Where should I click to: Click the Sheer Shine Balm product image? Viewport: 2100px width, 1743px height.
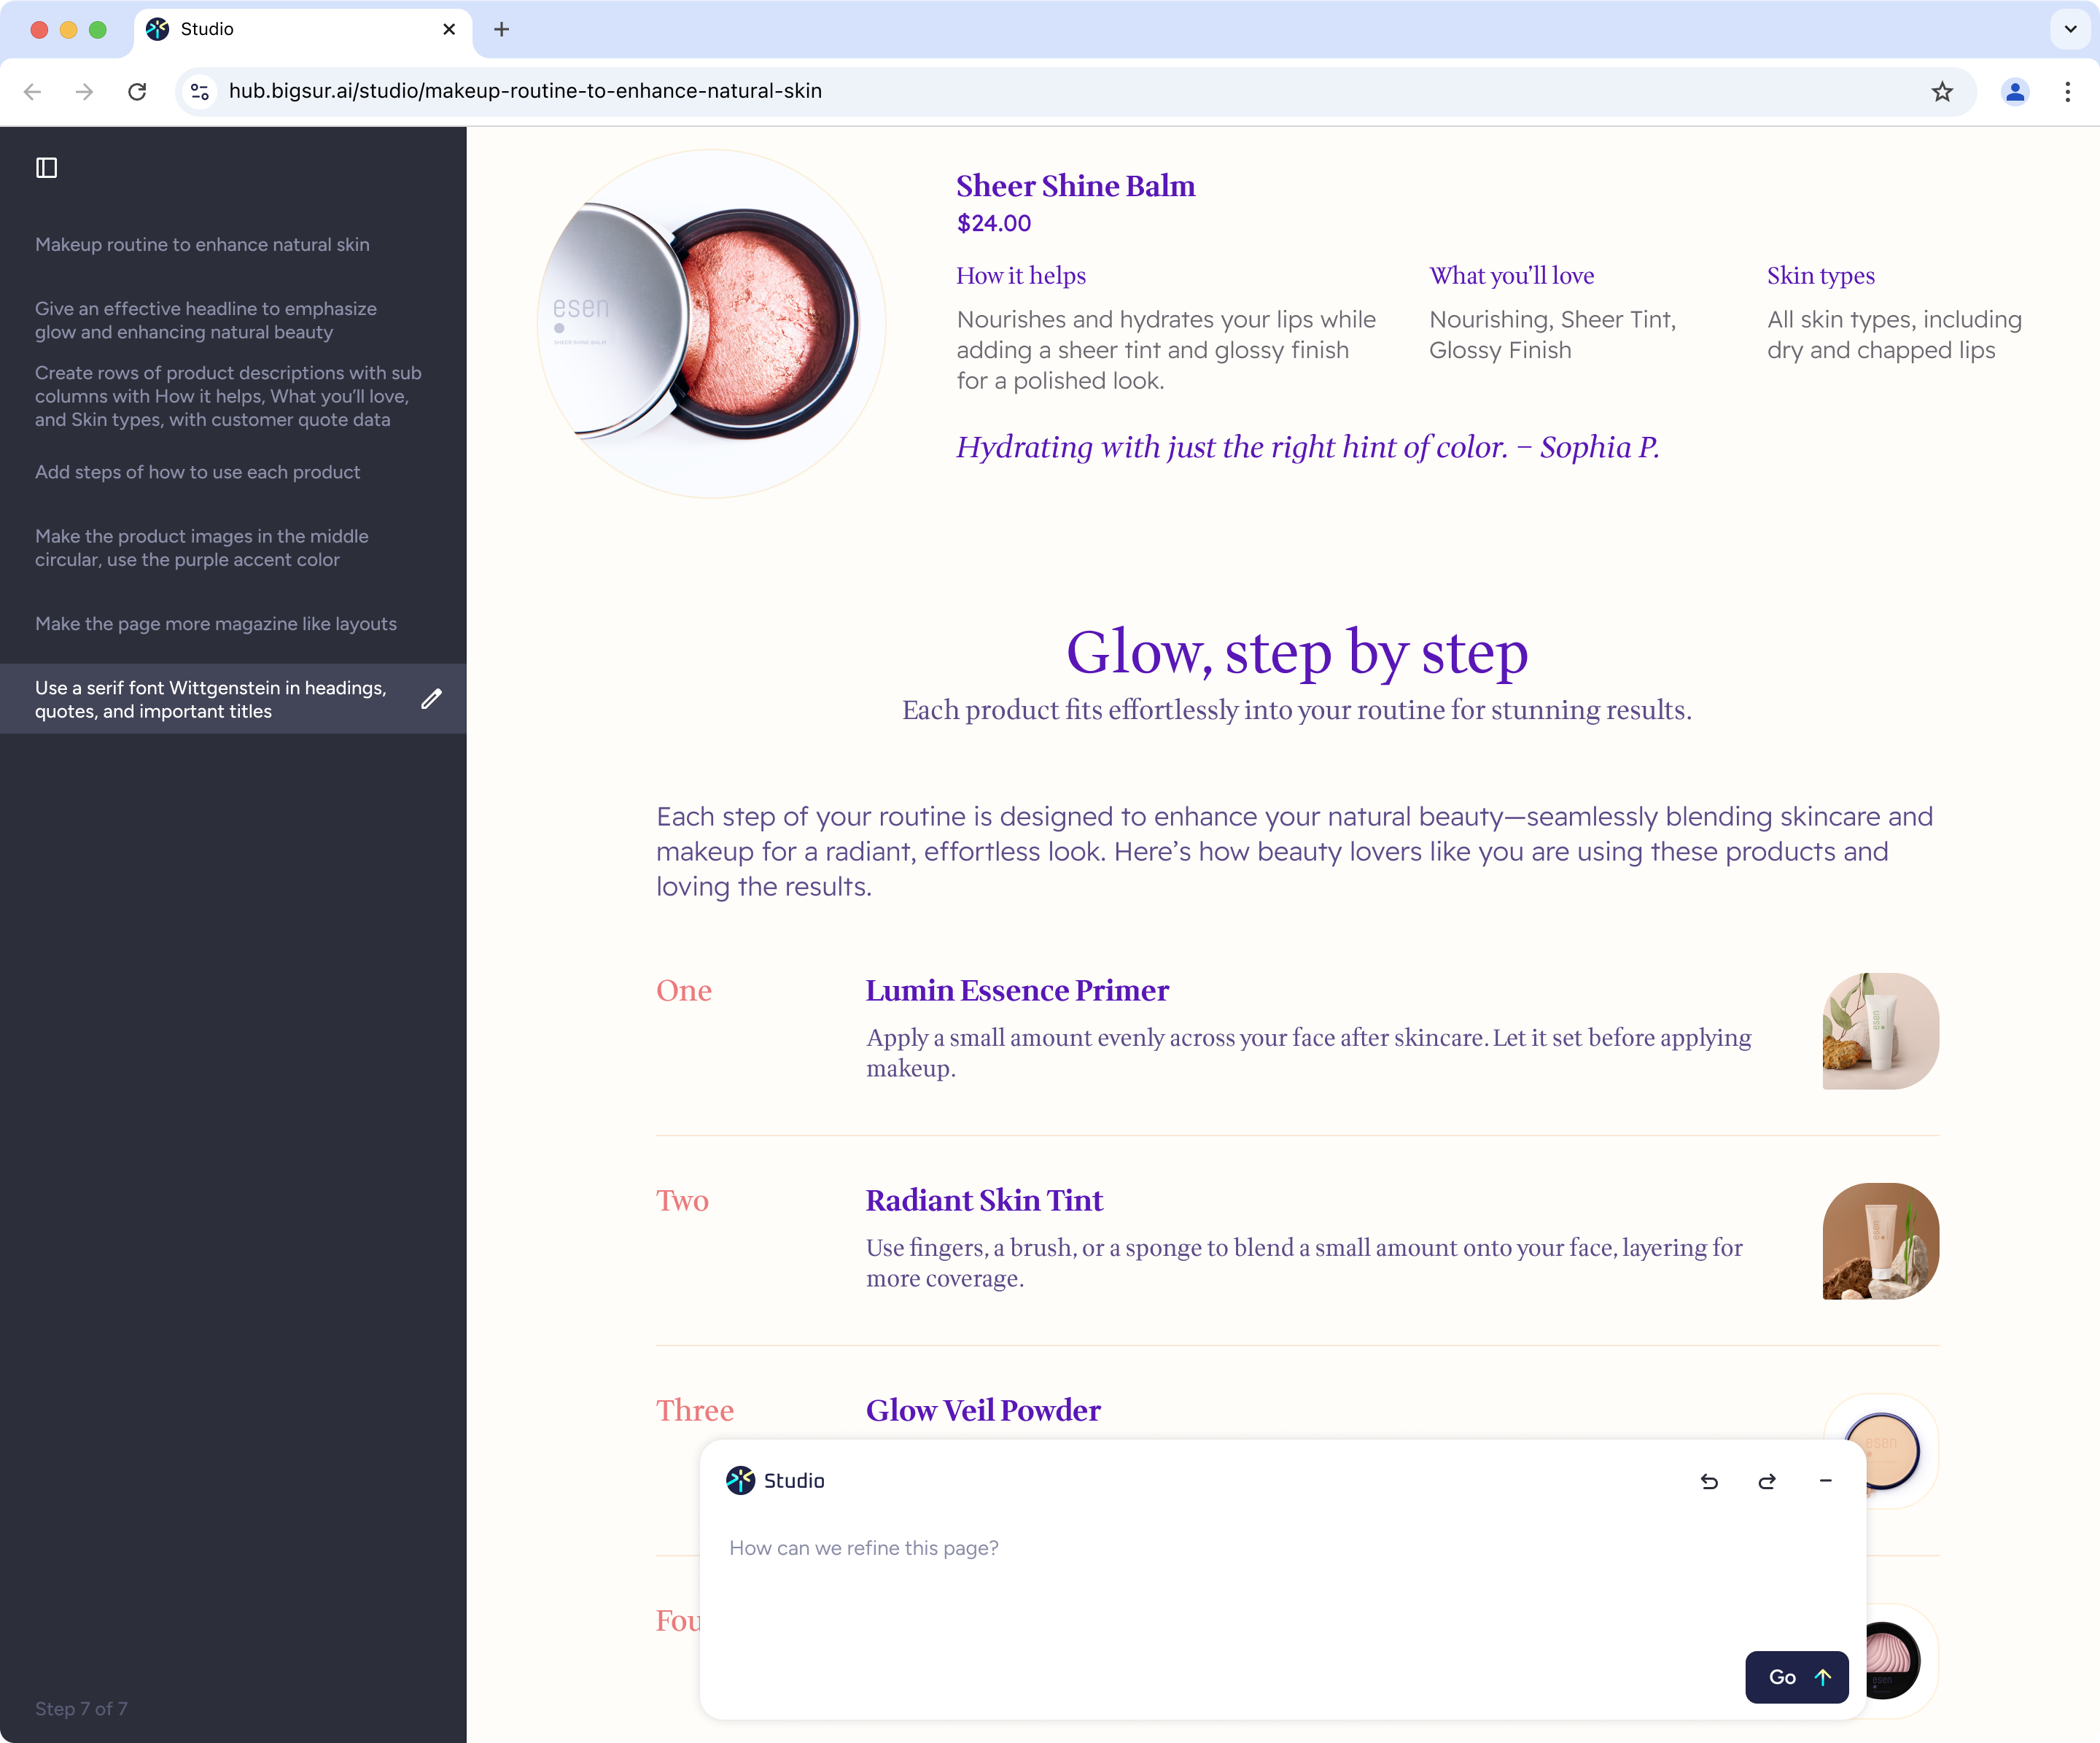711,324
